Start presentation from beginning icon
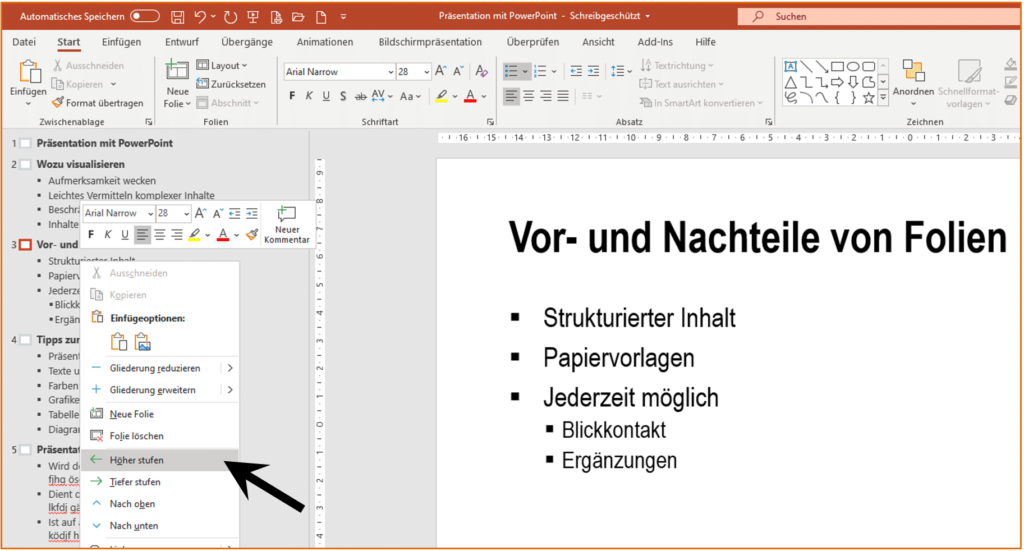Image resolution: width=1024 pixels, height=551 pixels. tap(253, 16)
